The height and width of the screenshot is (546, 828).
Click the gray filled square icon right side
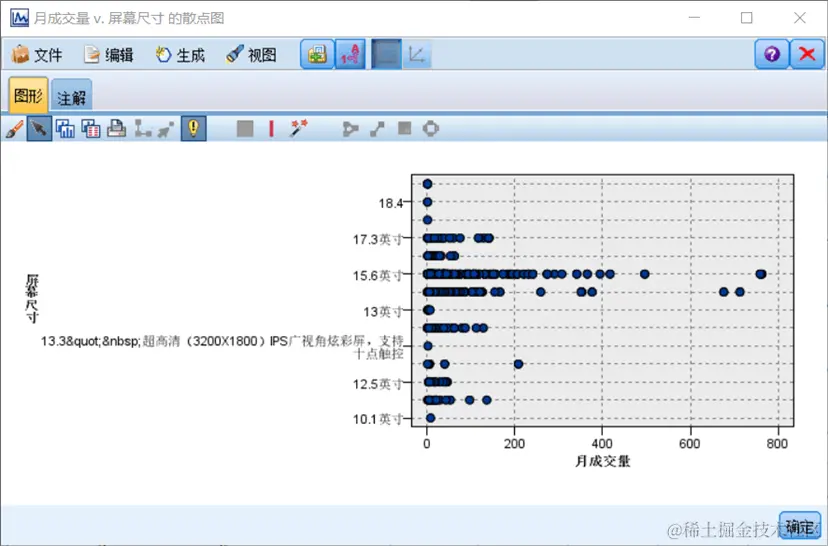pyautogui.click(x=404, y=128)
